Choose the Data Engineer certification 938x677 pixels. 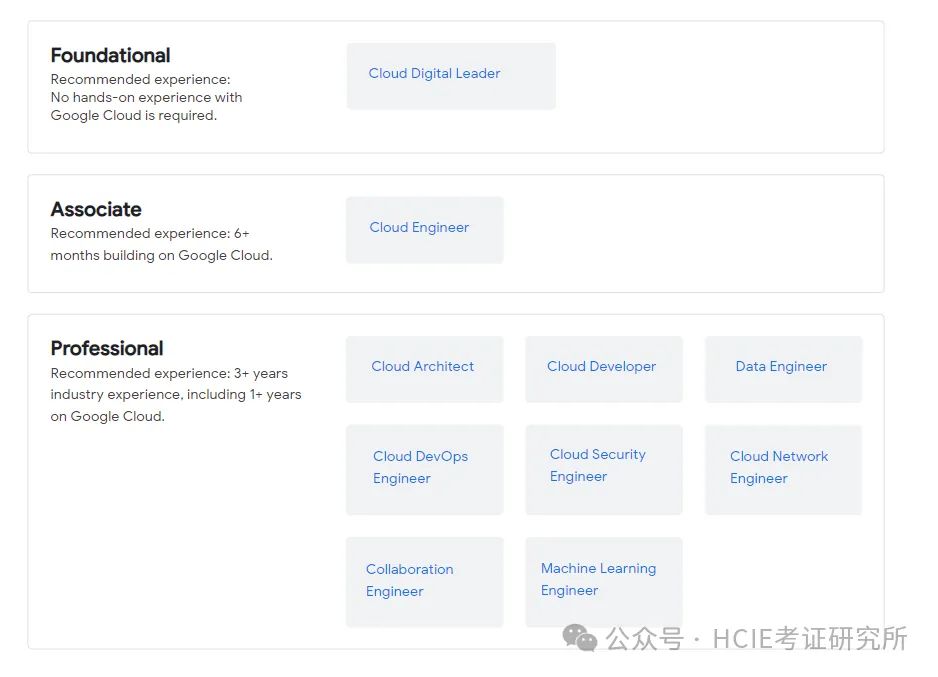click(784, 369)
